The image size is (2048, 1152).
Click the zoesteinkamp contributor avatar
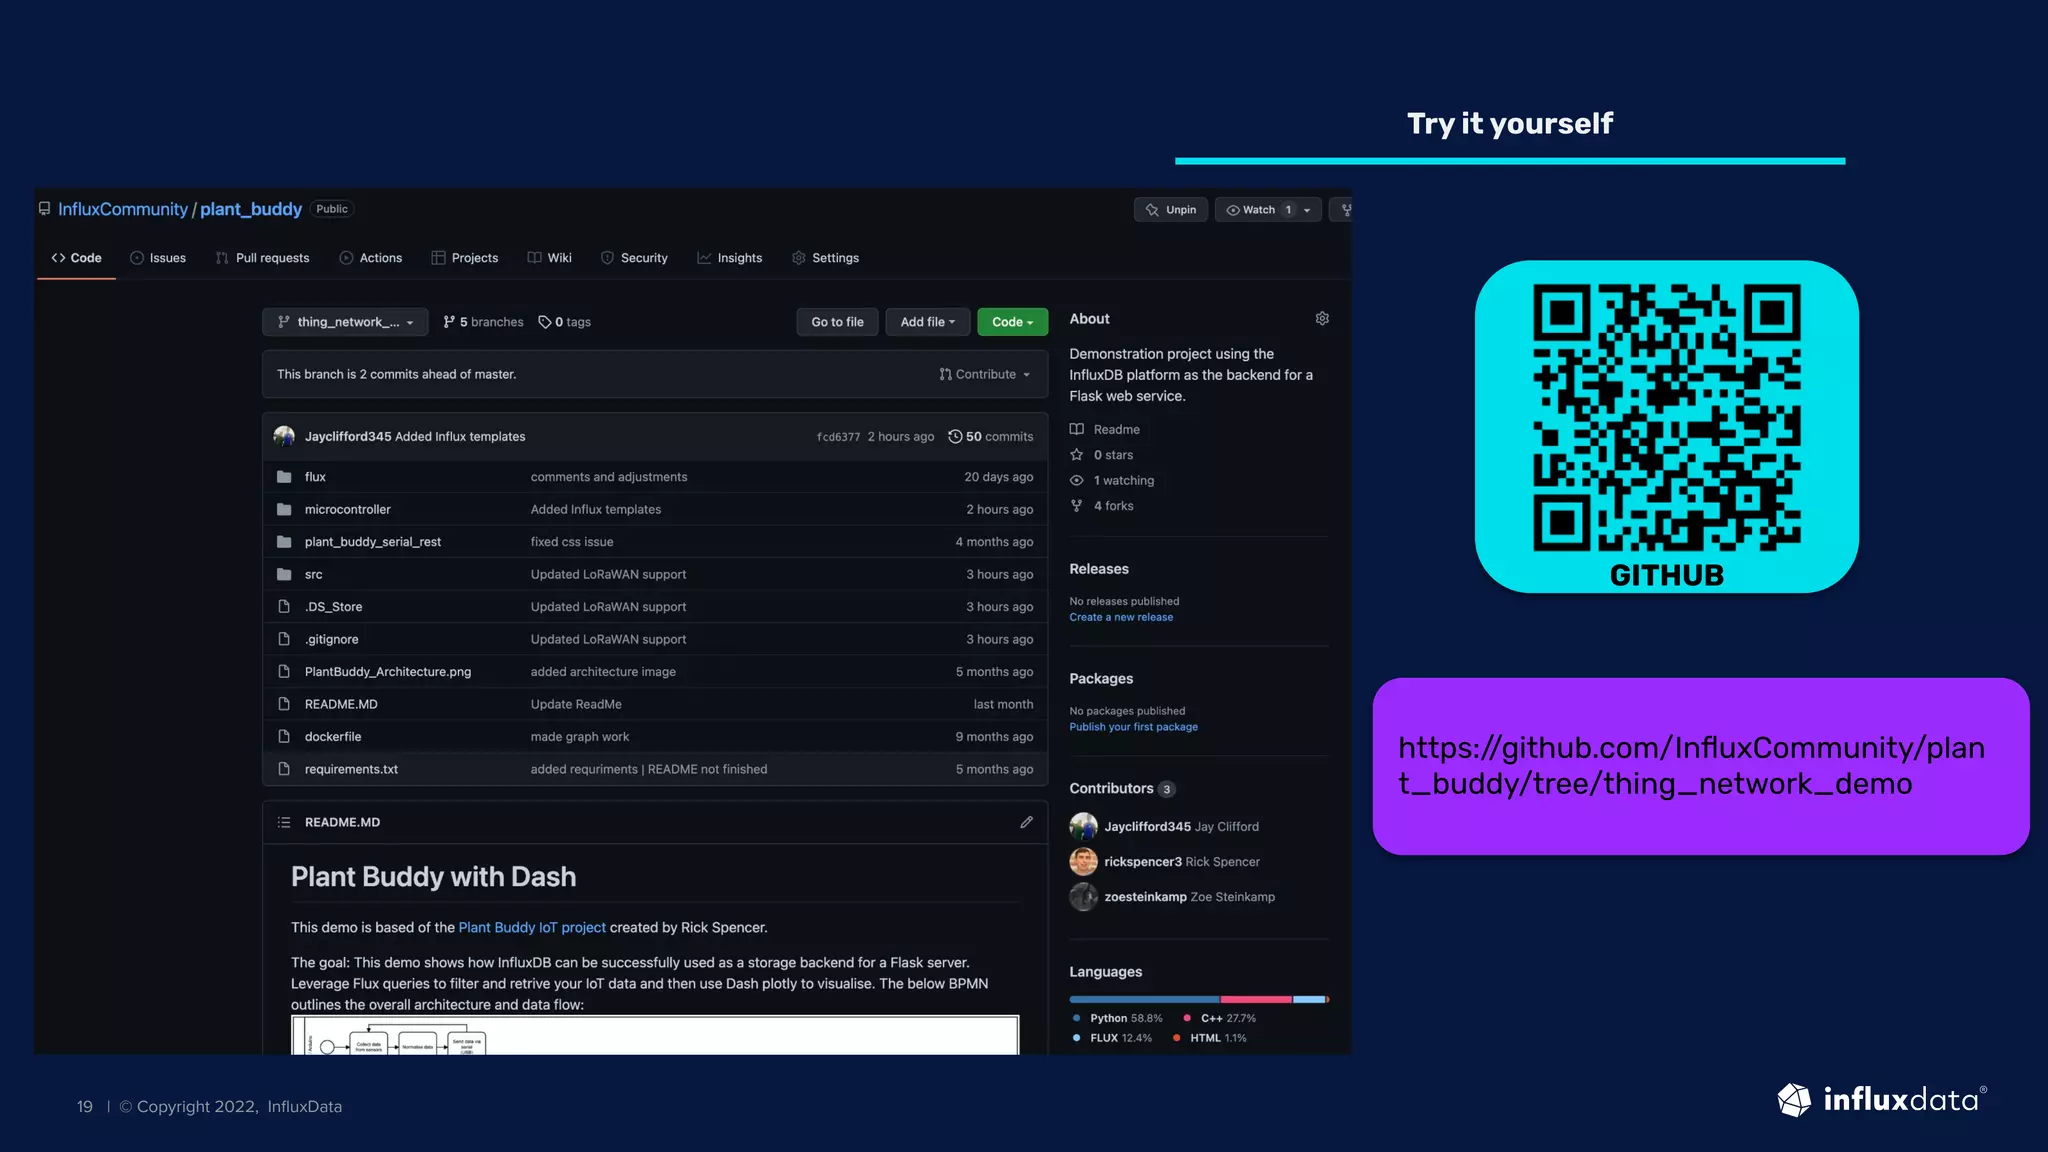[1083, 896]
